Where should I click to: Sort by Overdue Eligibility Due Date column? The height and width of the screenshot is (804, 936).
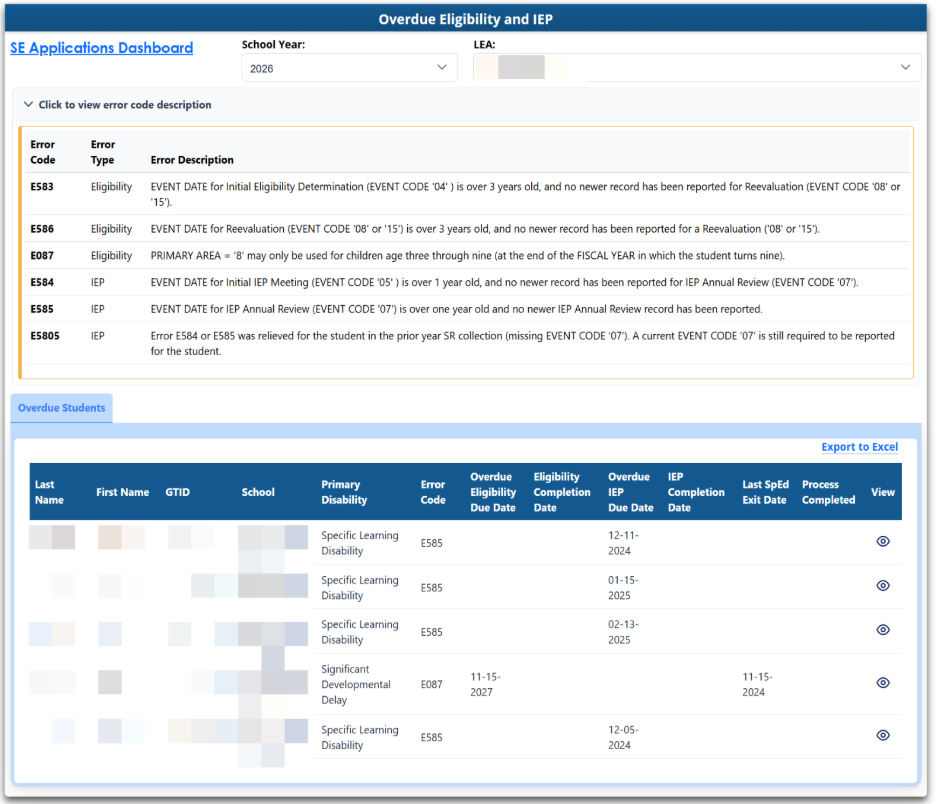point(493,492)
